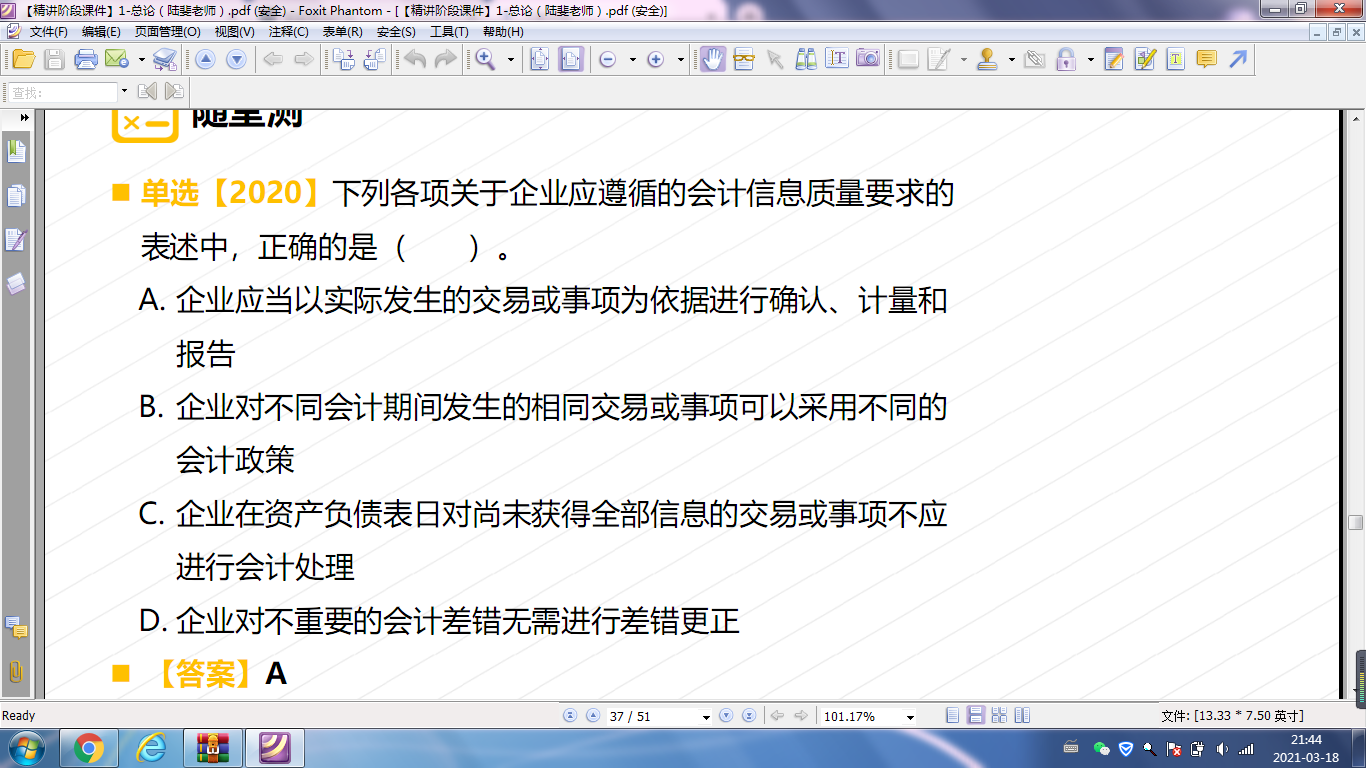Open the 文件(F) menu
This screenshot has width=1366, height=768.
(49, 32)
